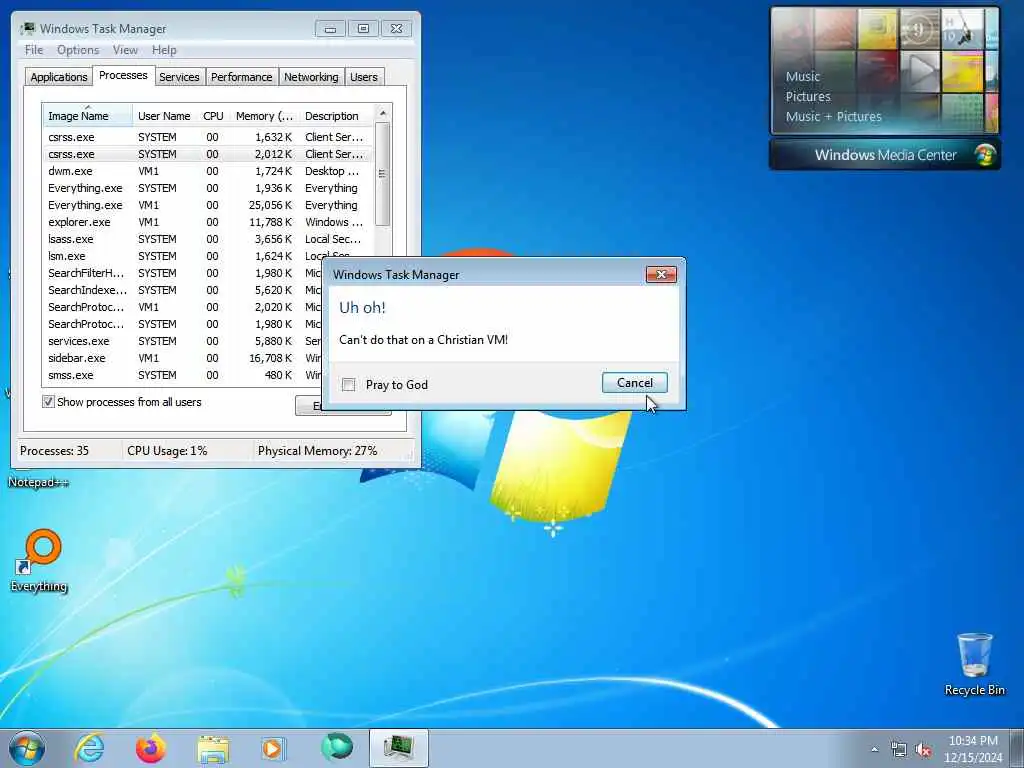
Task: Select the smss.exe process row
Action: (x=183, y=375)
